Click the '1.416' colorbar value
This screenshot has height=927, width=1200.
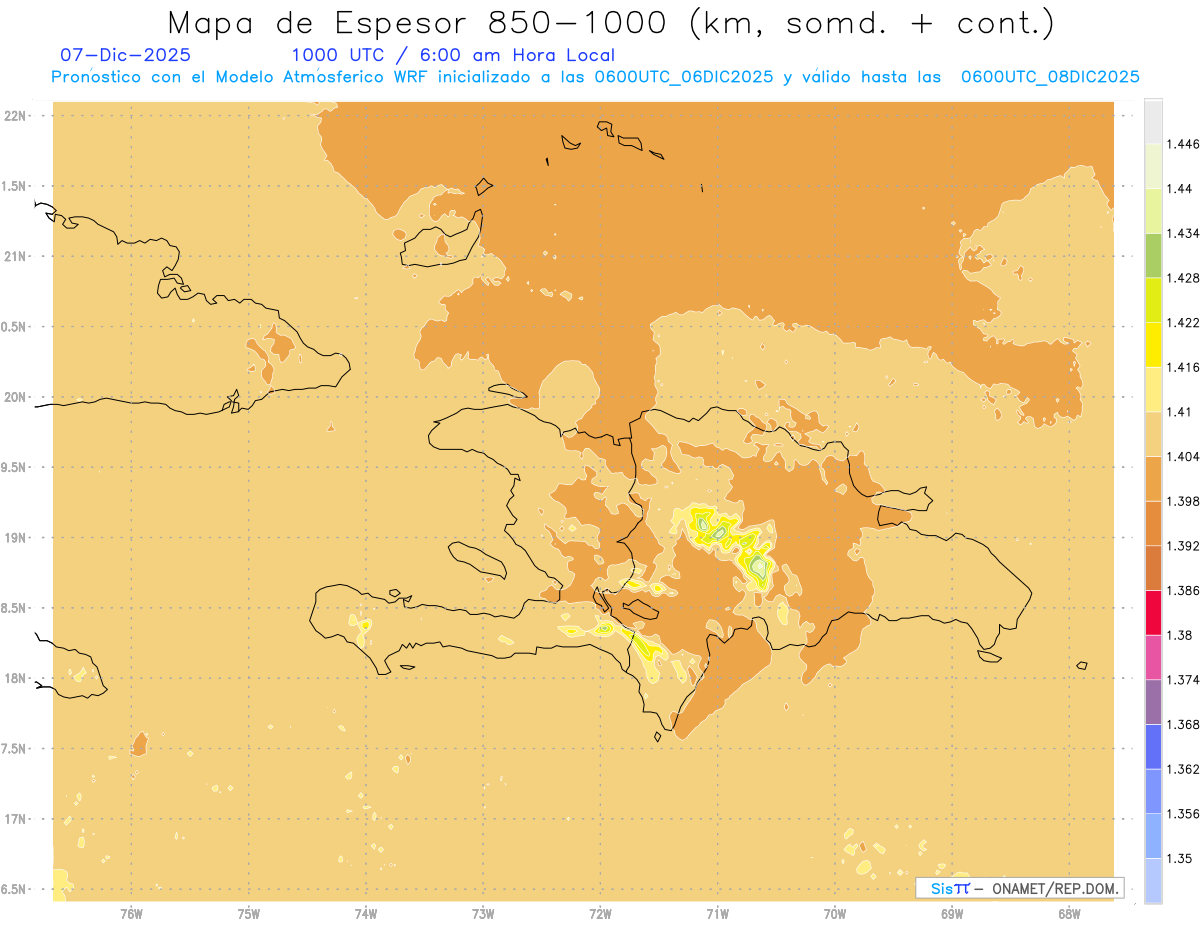coord(1183,368)
